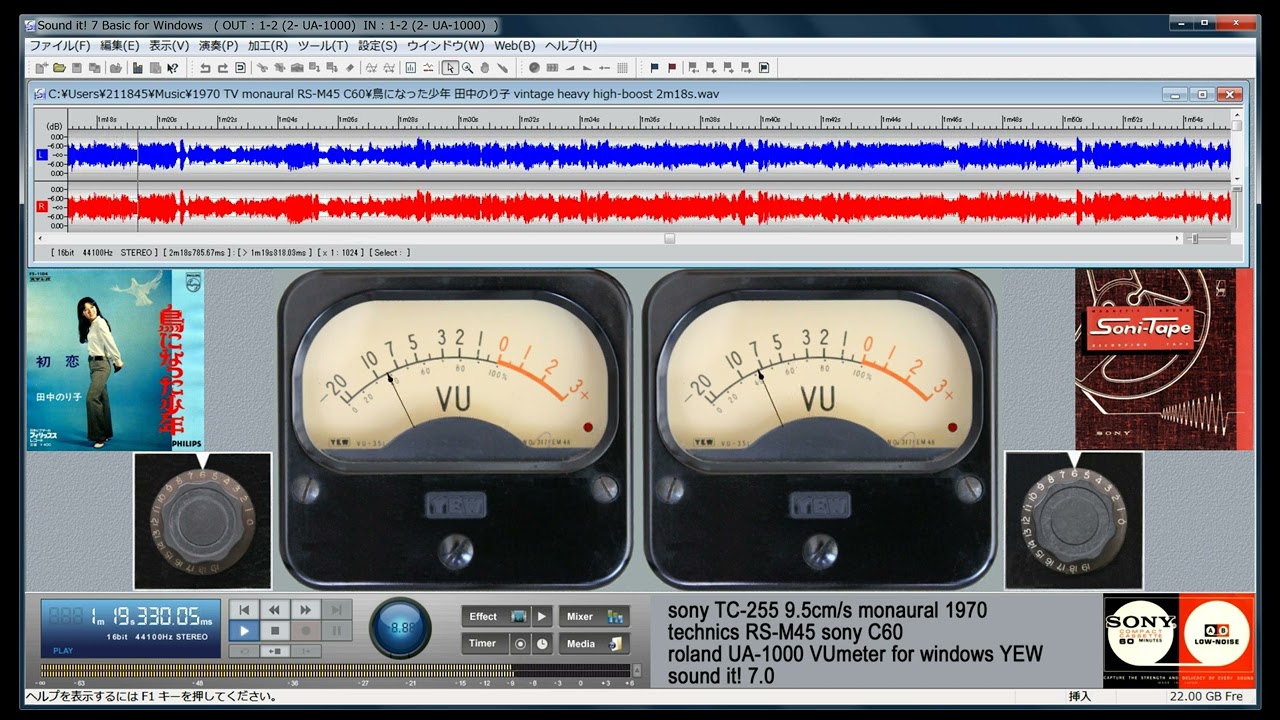
Task: Select the magnifier zoom tool
Action: point(467,68)
